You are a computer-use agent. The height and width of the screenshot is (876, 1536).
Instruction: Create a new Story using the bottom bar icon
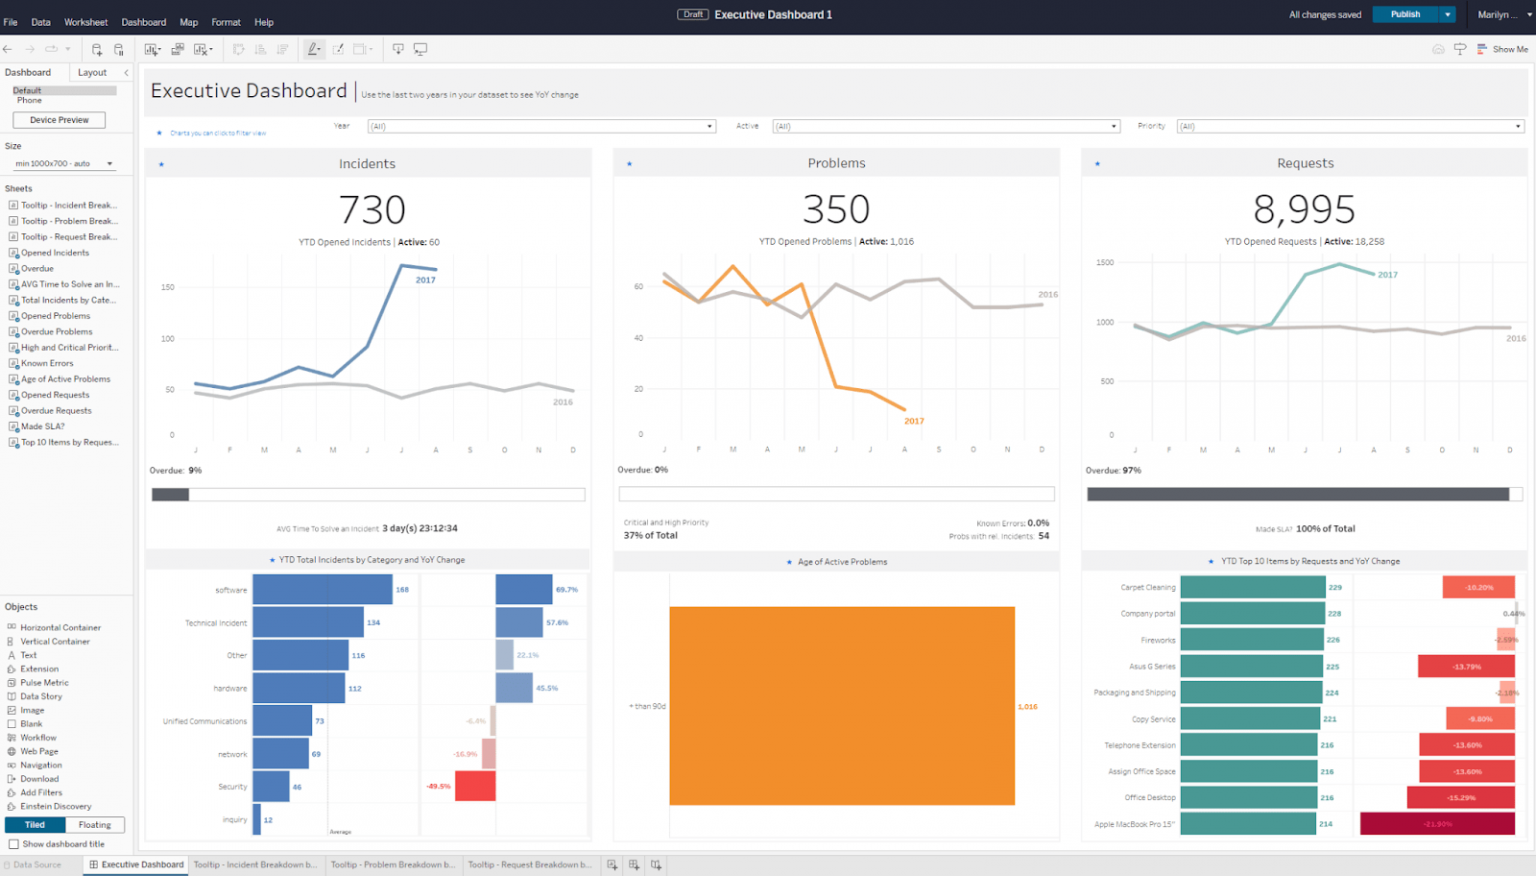click(656, 864)
